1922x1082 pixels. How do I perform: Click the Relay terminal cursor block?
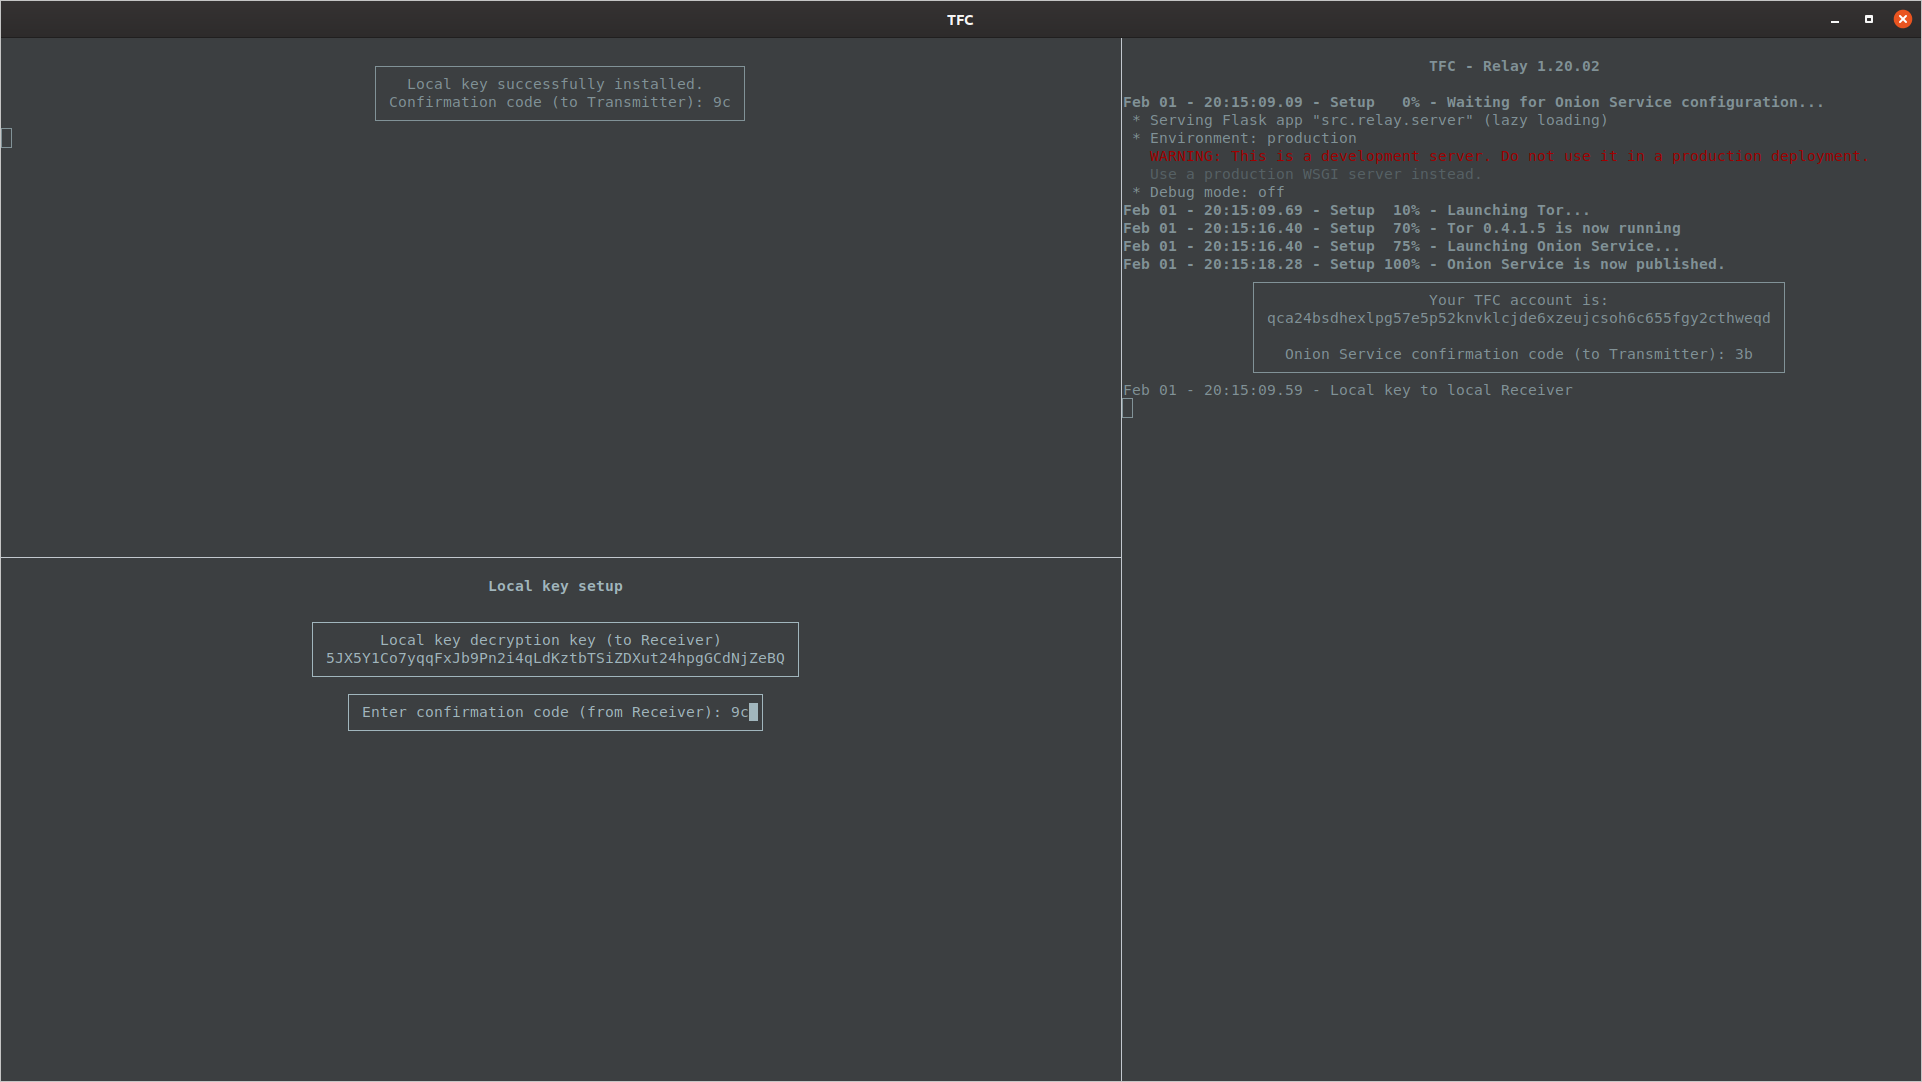(1128, 408)
